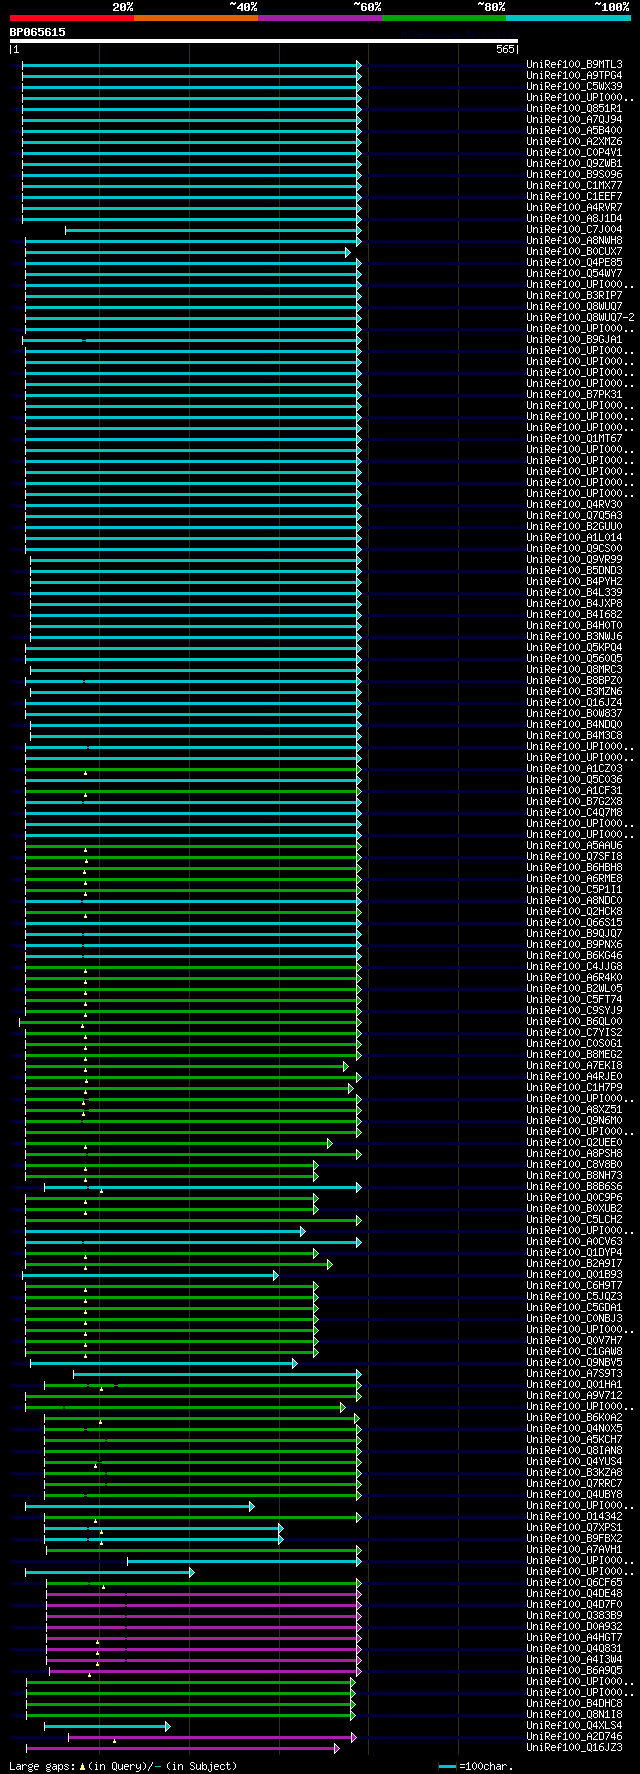Click the UniRef100_Q9VR99 label
Image resolution: width=640 pixels, height=1774 pixels.
(574, 560)
